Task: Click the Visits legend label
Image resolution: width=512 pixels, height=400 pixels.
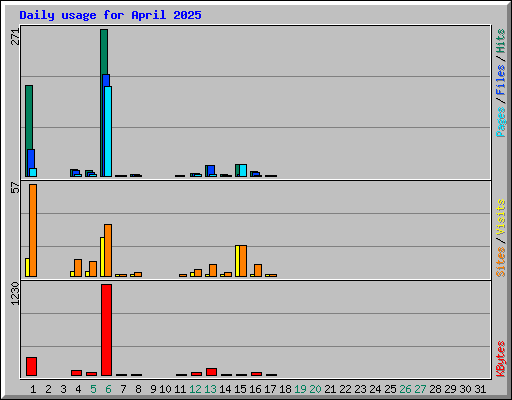Action: (500, 217)
